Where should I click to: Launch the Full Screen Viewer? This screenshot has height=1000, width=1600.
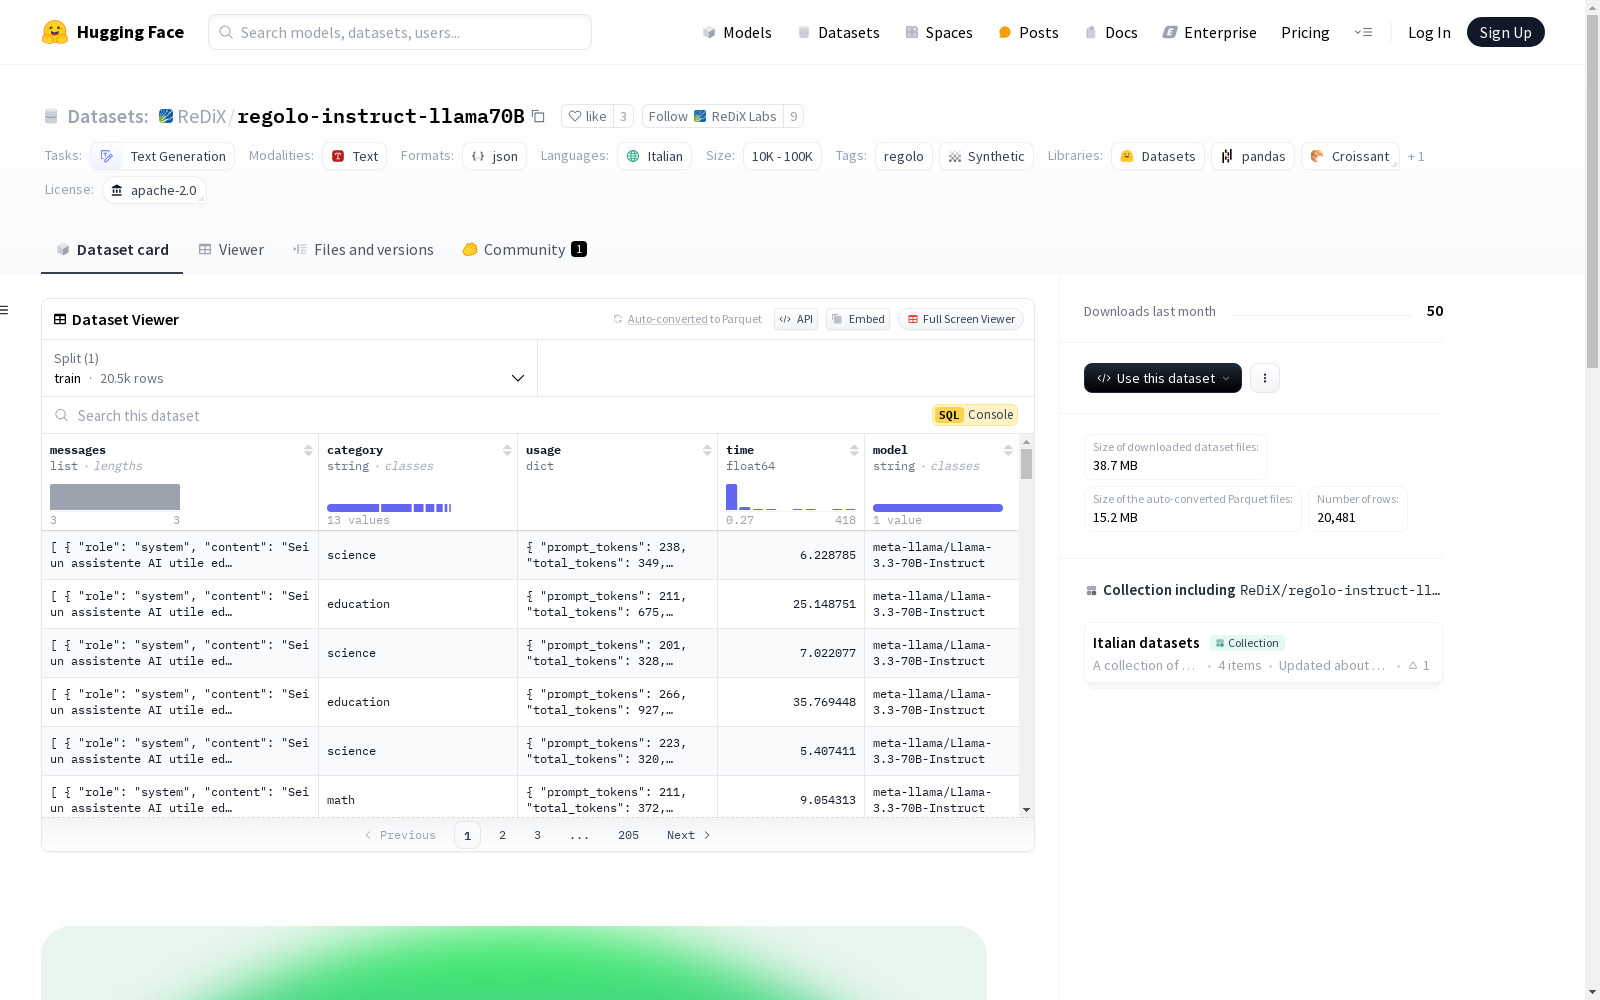(960, 319)
